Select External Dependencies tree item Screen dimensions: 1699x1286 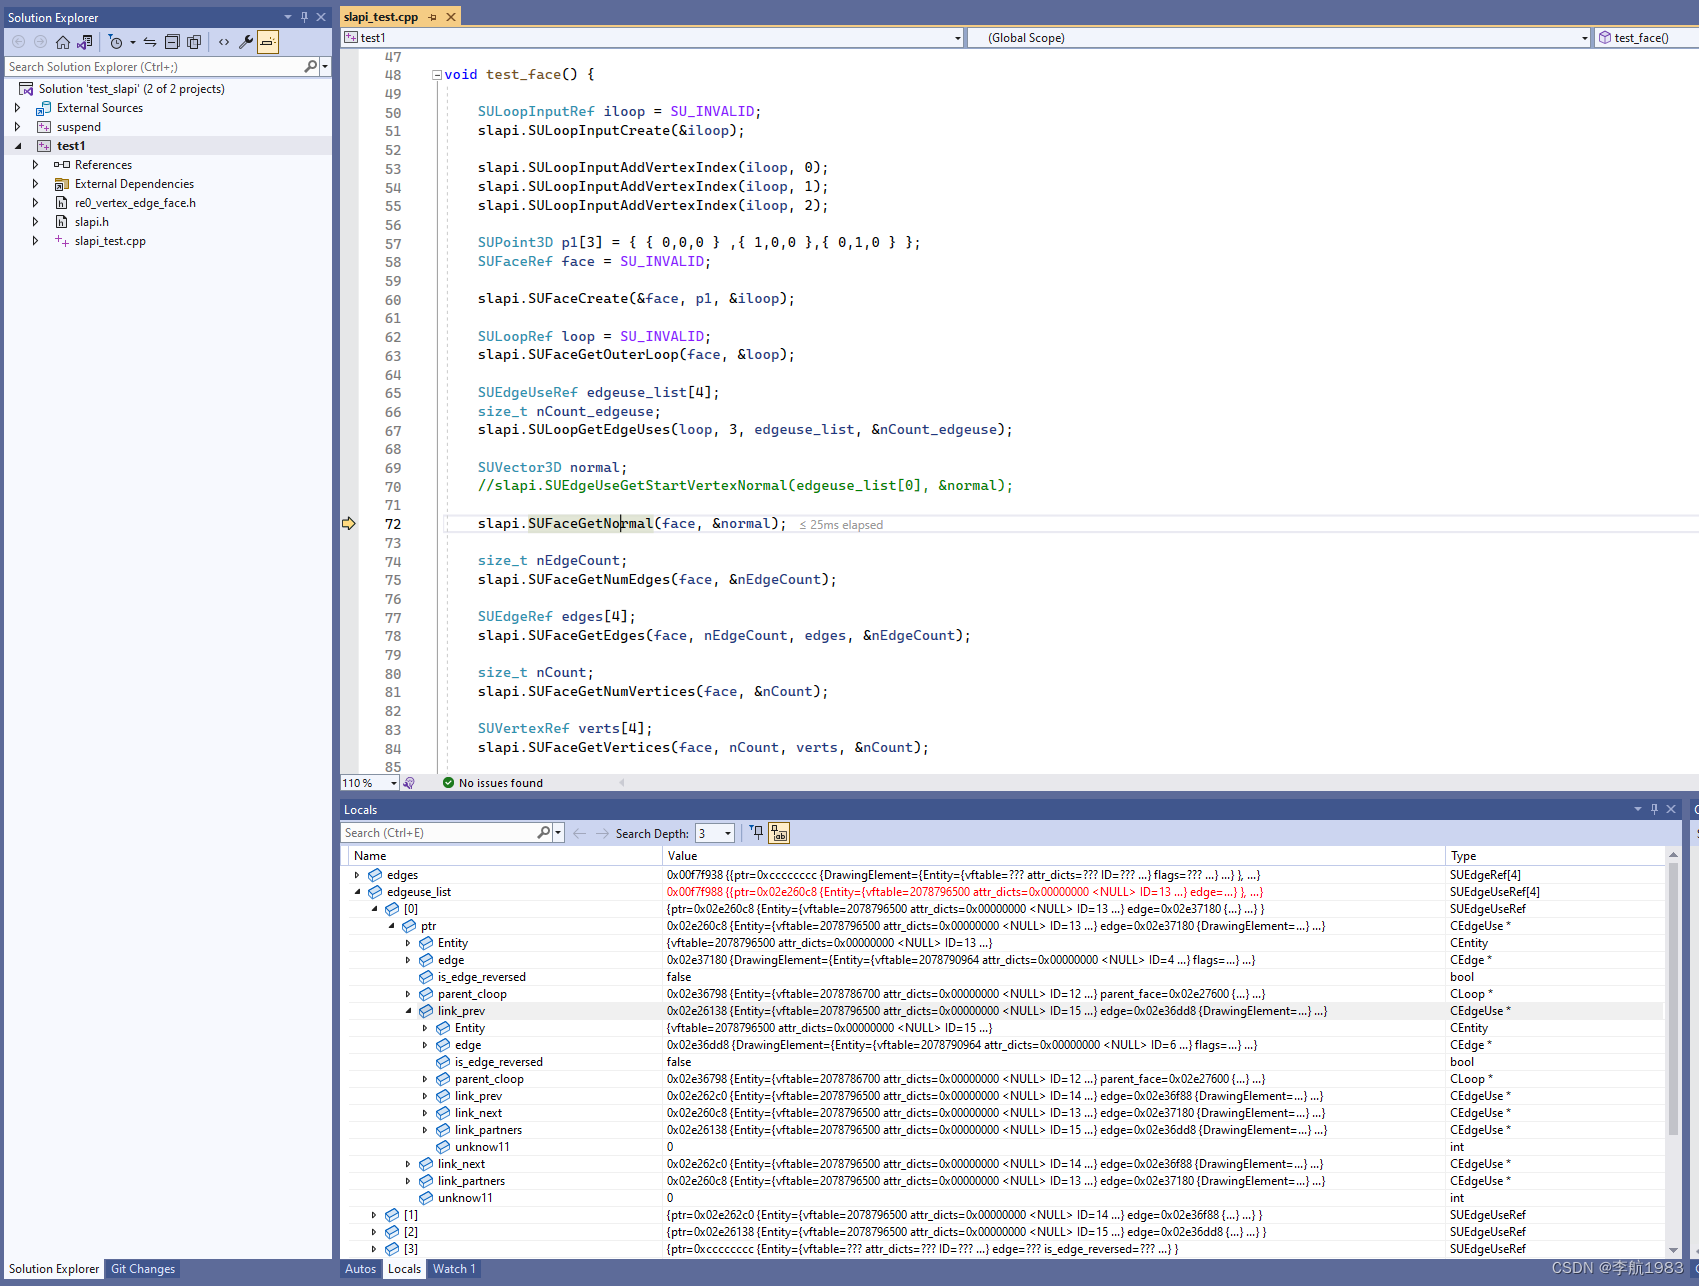(x=134, y=184)
